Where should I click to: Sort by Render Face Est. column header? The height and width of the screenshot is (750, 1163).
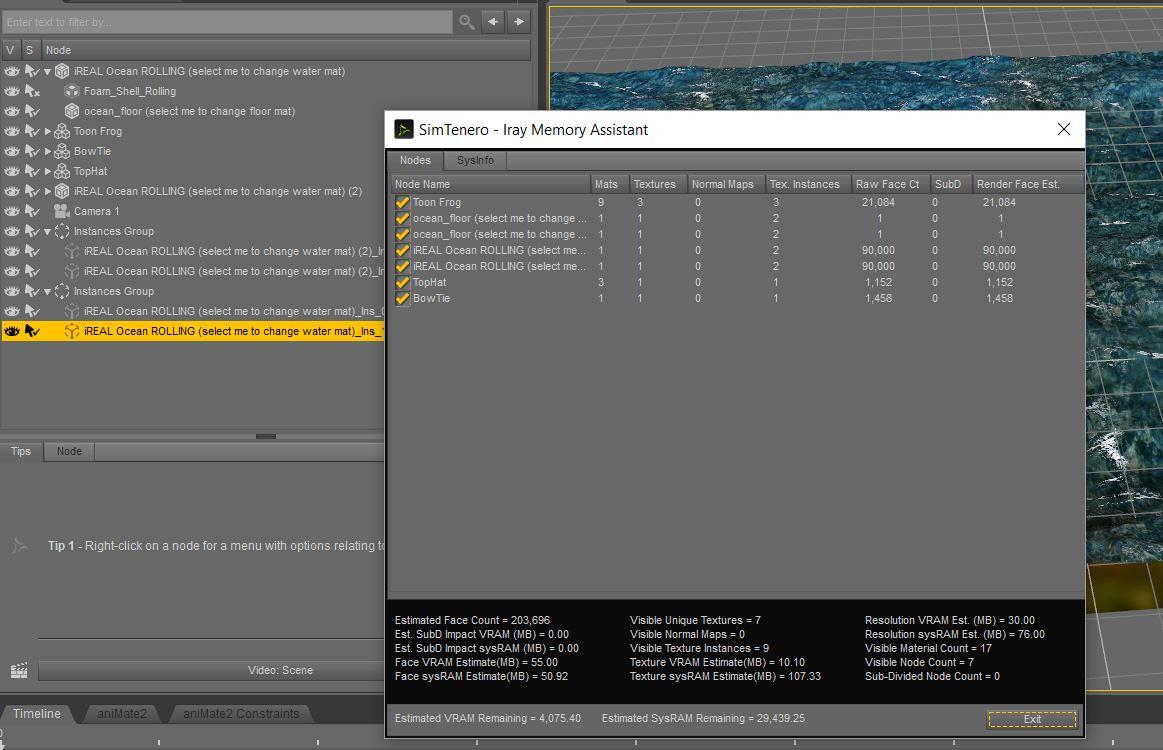coord(1027,184)
